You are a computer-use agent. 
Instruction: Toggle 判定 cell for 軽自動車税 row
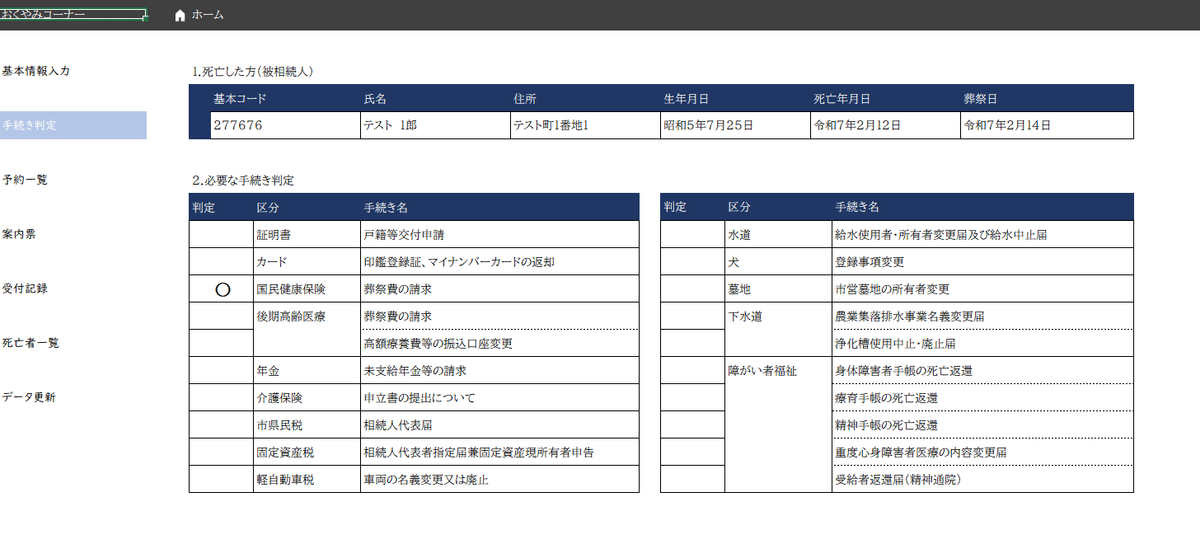click(221, 479)
